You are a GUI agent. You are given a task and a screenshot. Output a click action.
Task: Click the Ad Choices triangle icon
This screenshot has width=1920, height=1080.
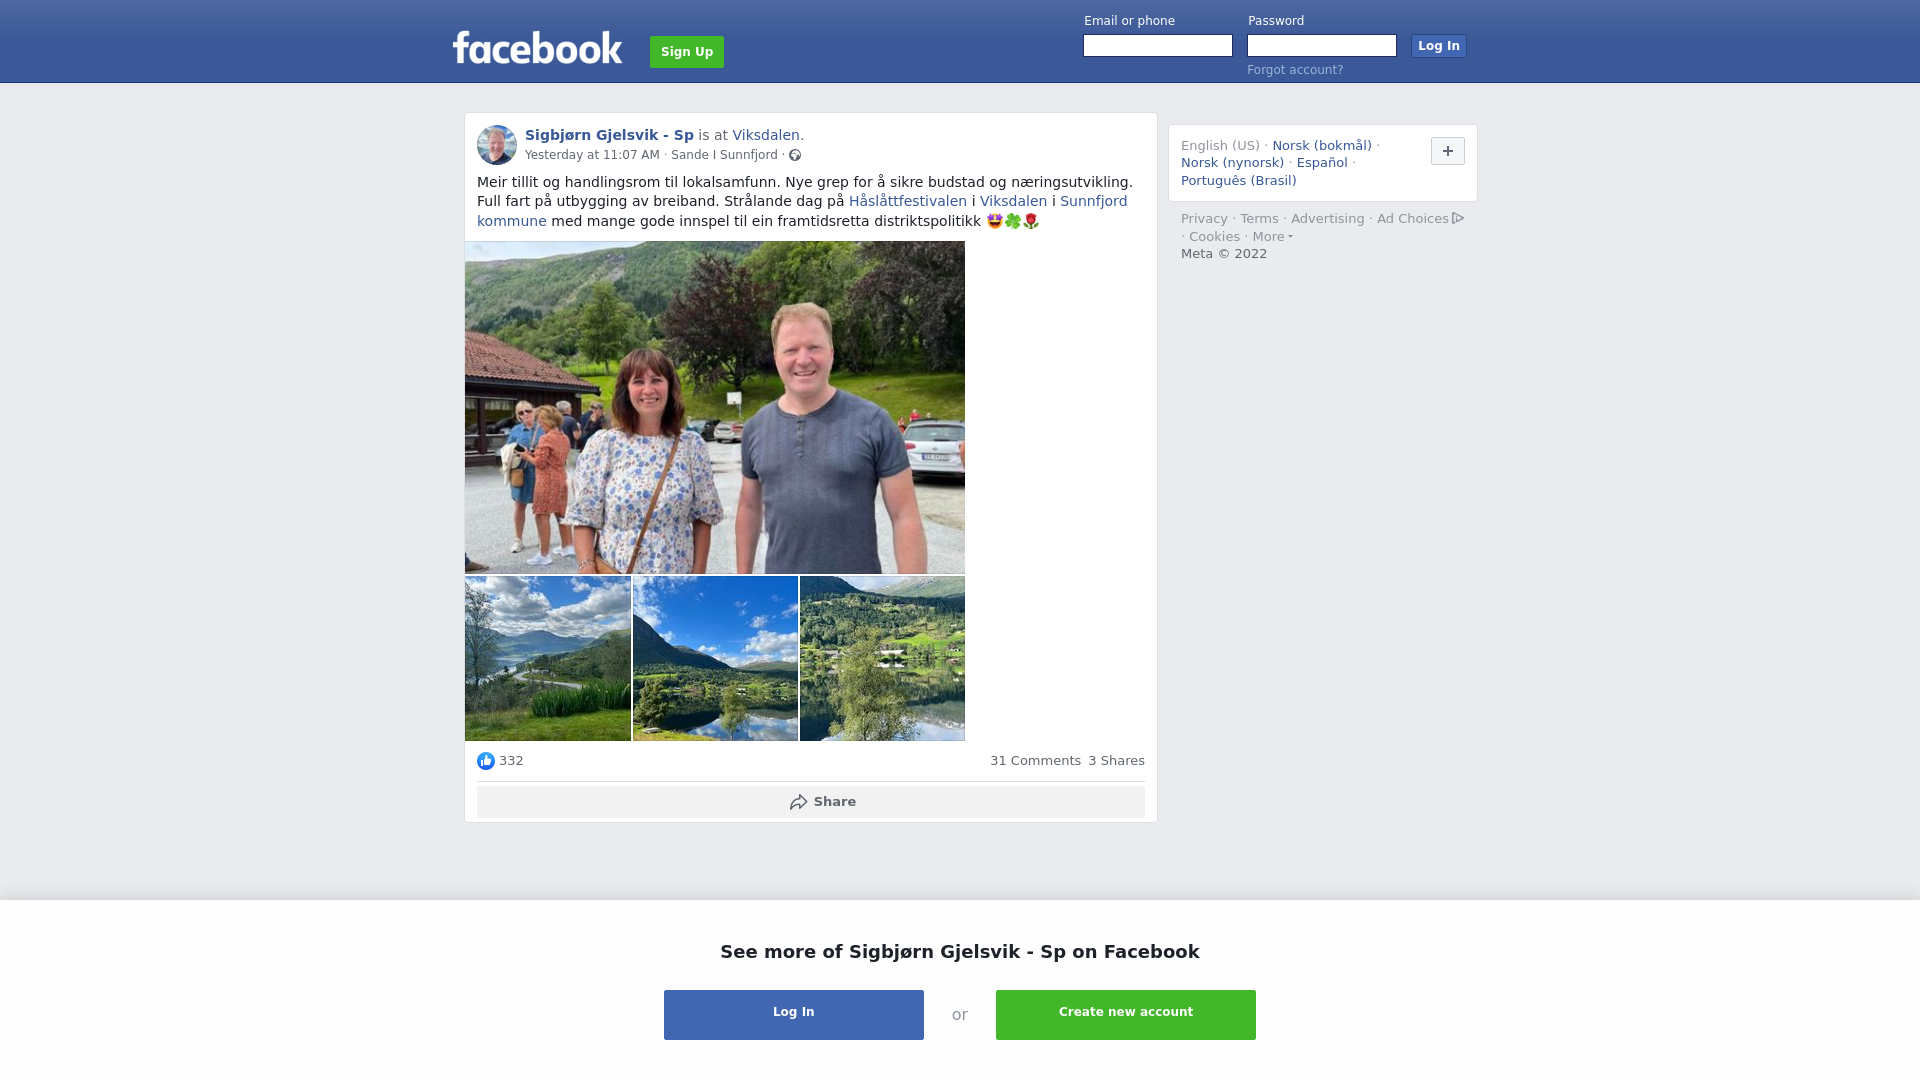1458,218
